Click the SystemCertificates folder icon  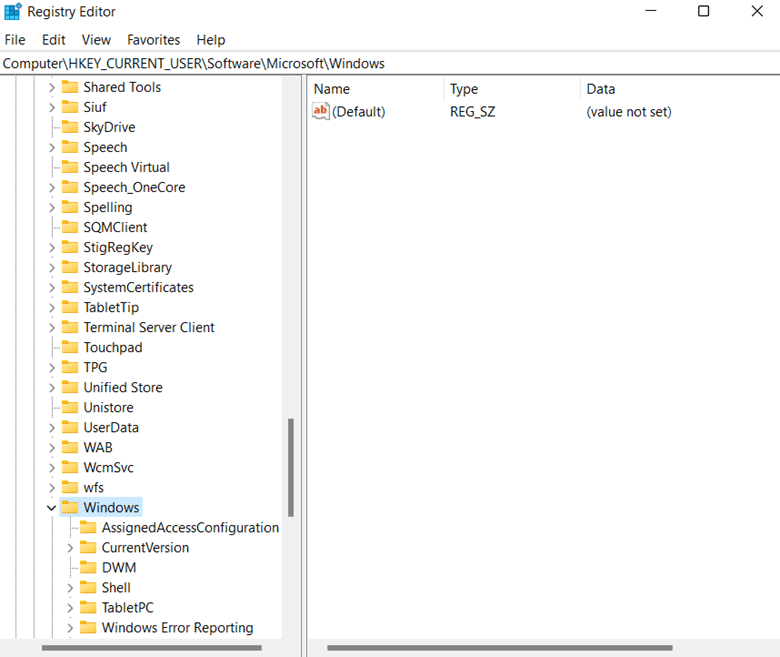70,287
